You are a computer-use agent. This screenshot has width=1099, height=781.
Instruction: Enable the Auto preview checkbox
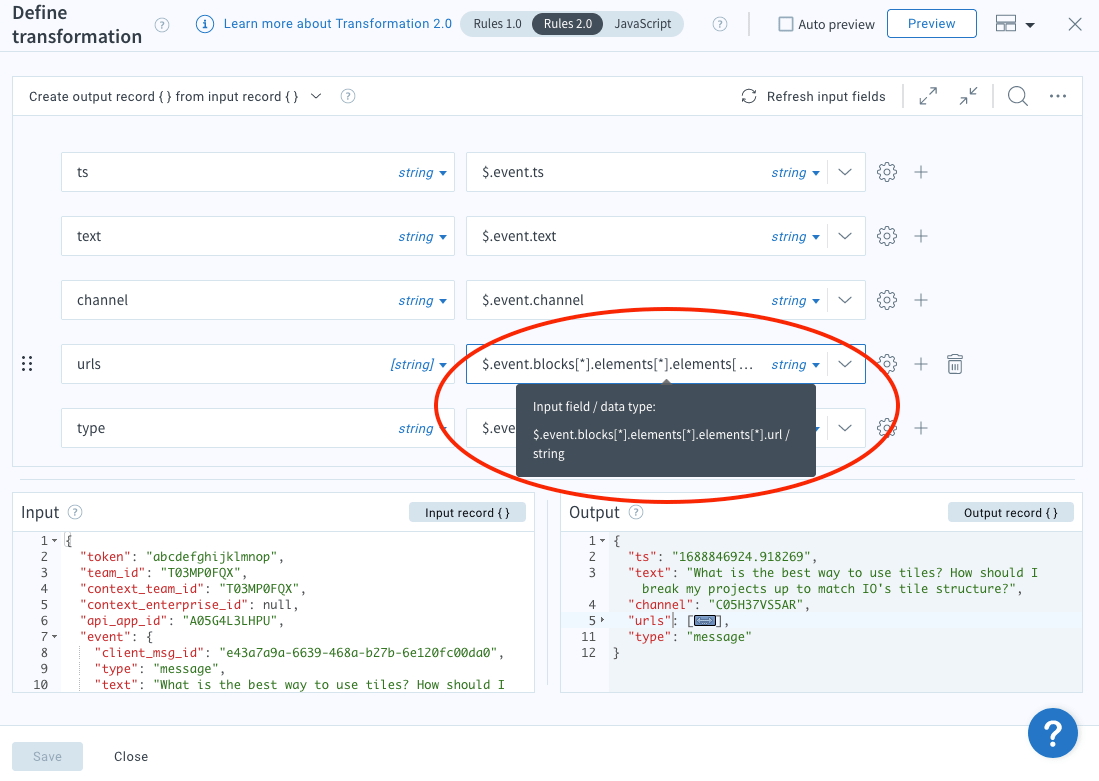[x=786, y=25]
